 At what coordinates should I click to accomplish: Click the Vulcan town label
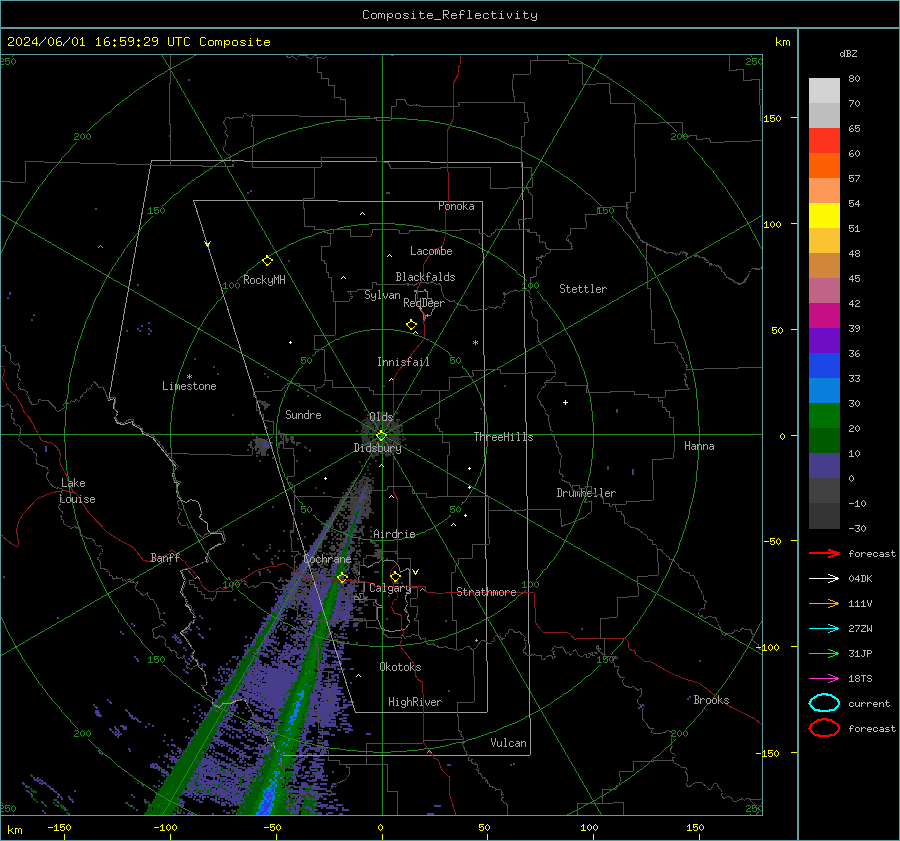tap(508, 743)
